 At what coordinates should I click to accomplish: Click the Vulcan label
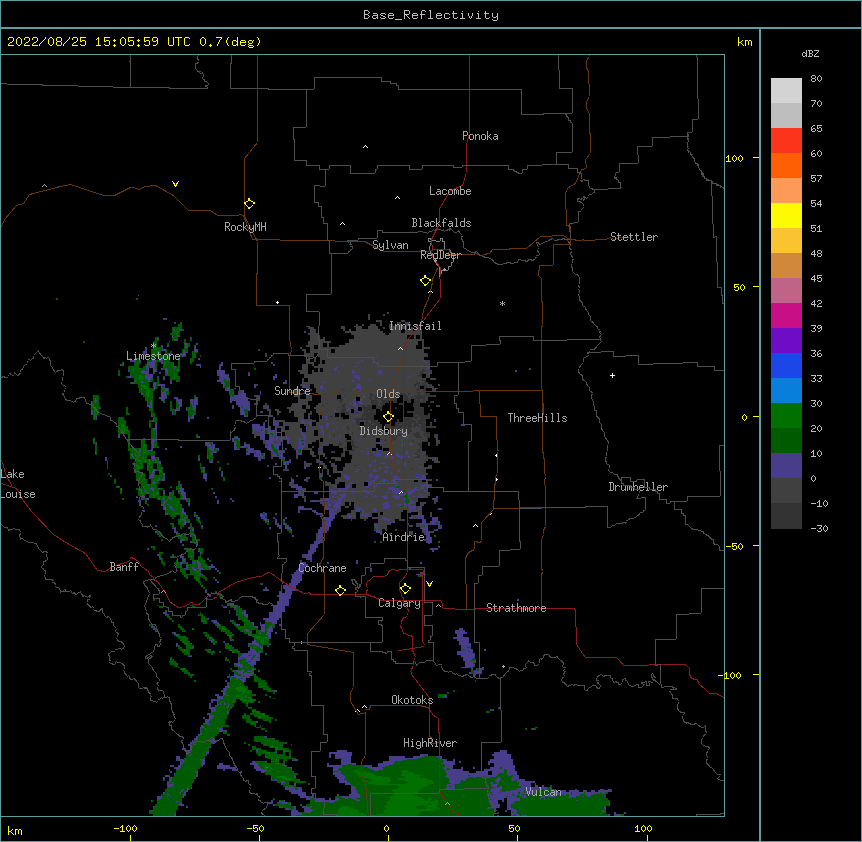pyautogui.click(x=543, y=792)
